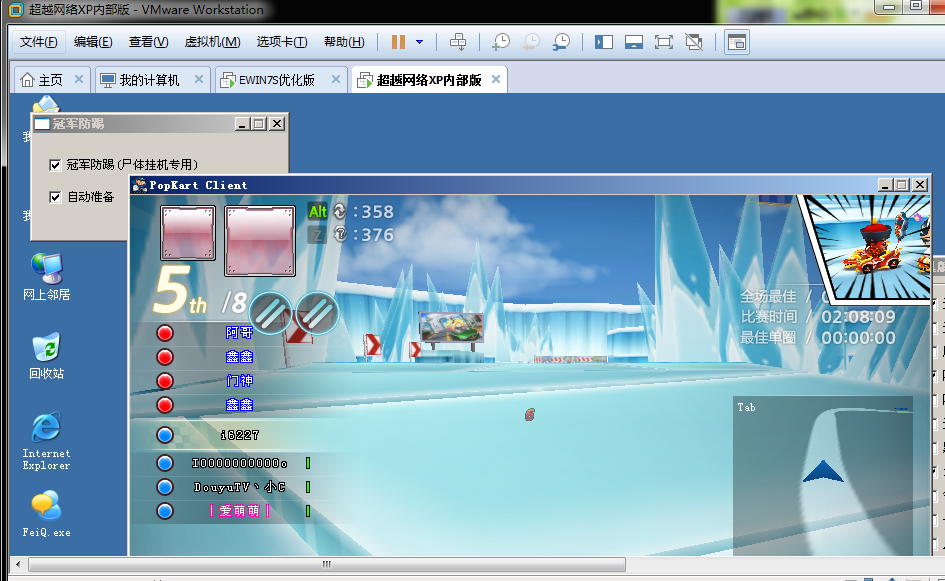945x581 pixels.
Task: Select the 回收站 desktop icon
Action: tap(46, 356)
